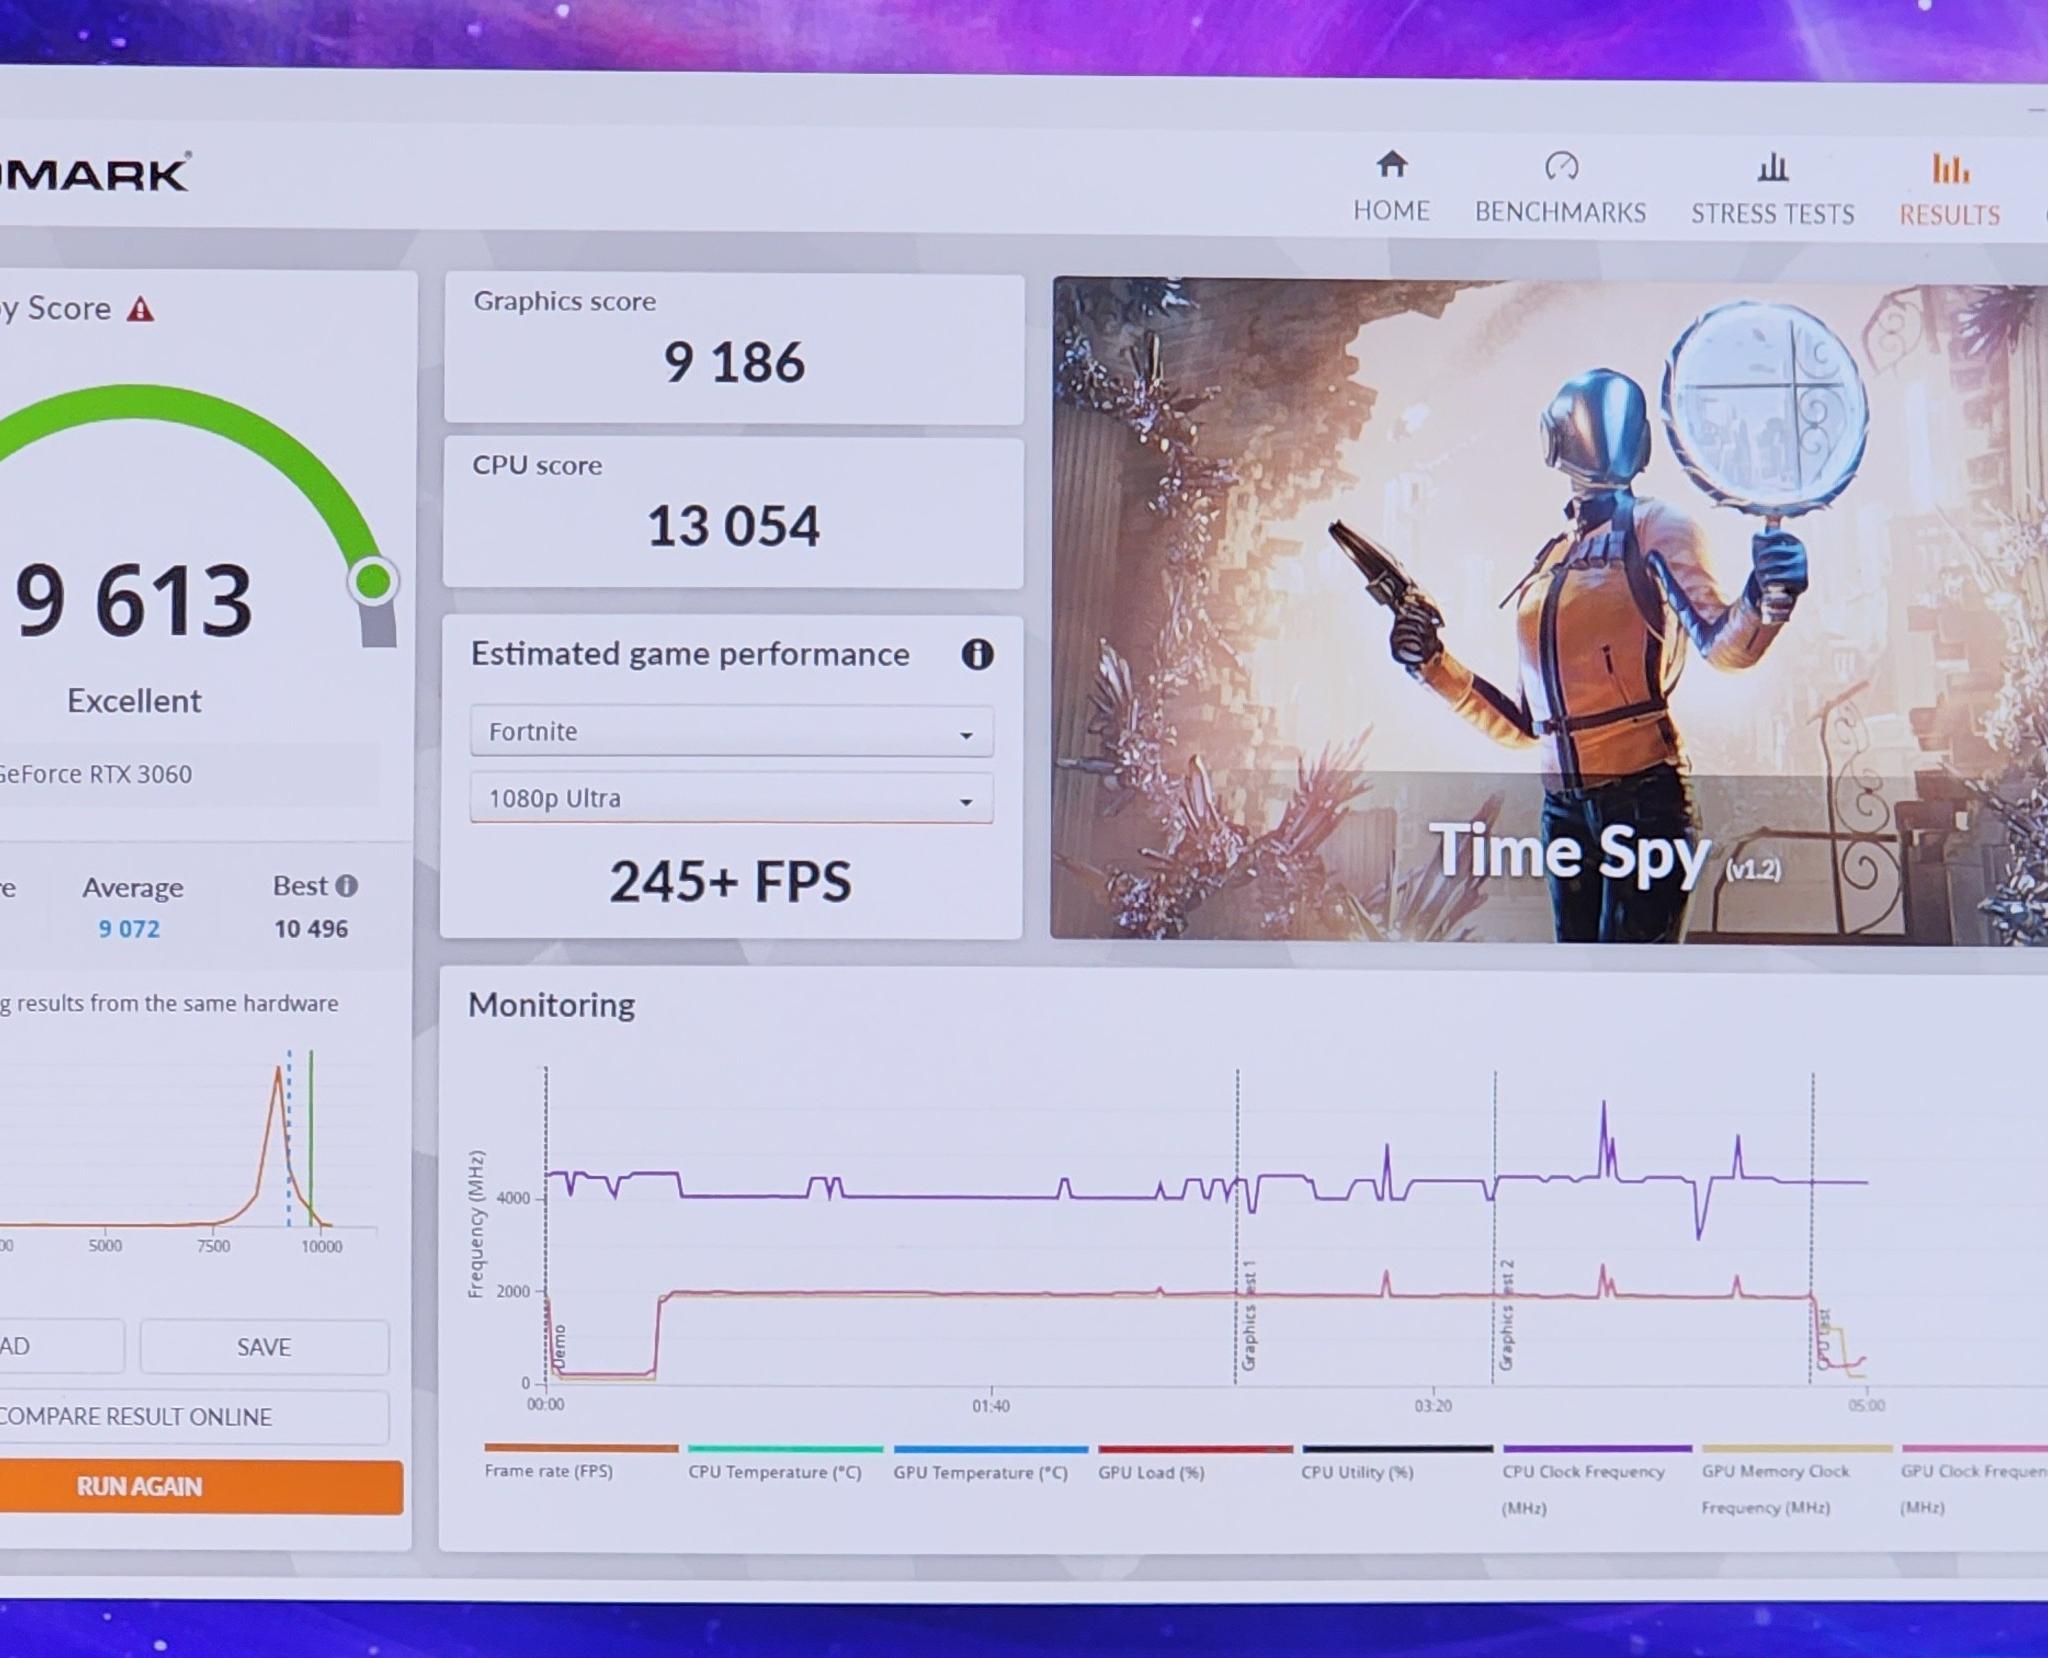Select the Results bar chart icon
The image size is (2048, 1658).
1950,168
